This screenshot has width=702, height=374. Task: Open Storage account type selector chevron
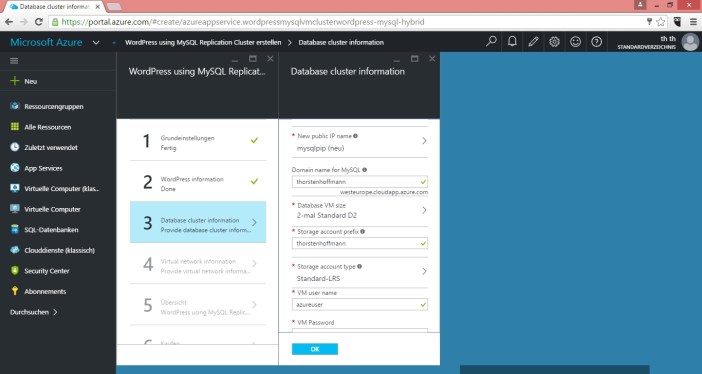pyautogui.click(x=424, y=271)
